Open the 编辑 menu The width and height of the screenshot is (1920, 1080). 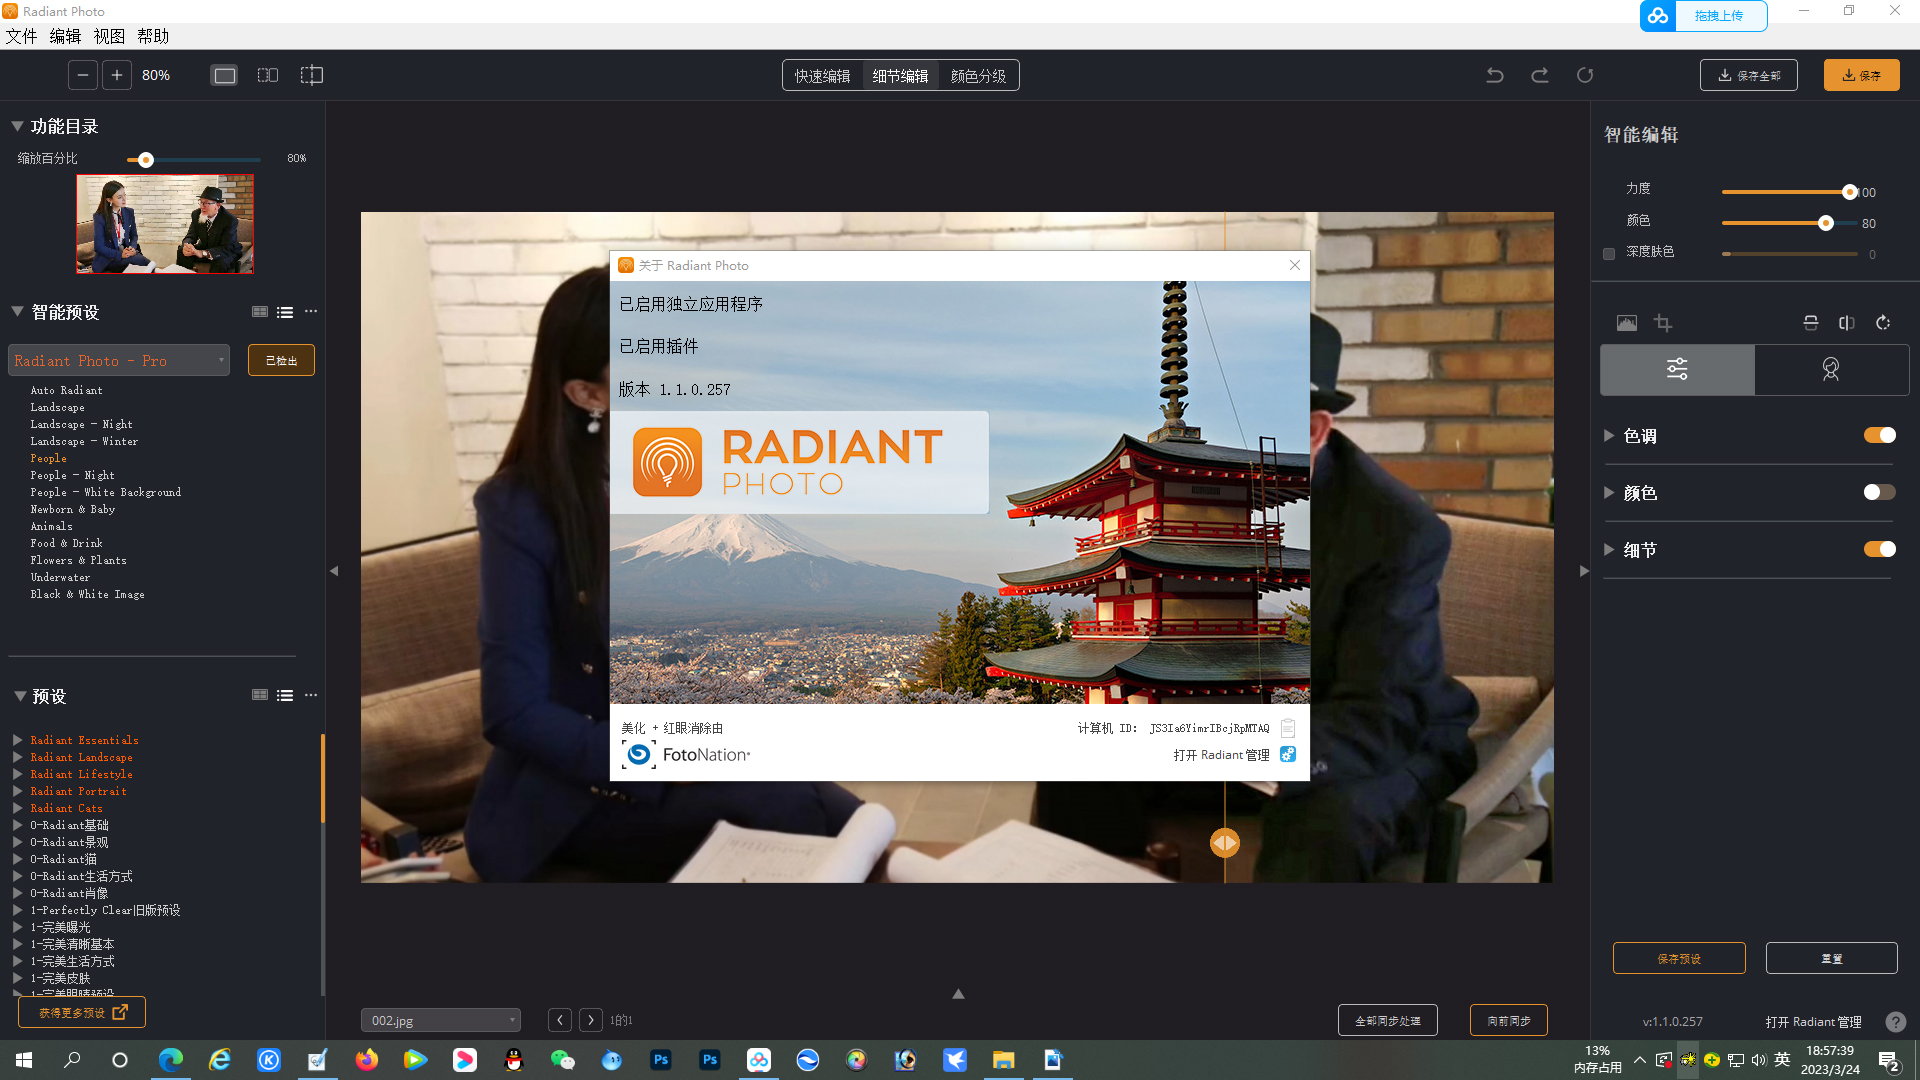point(65,36)
